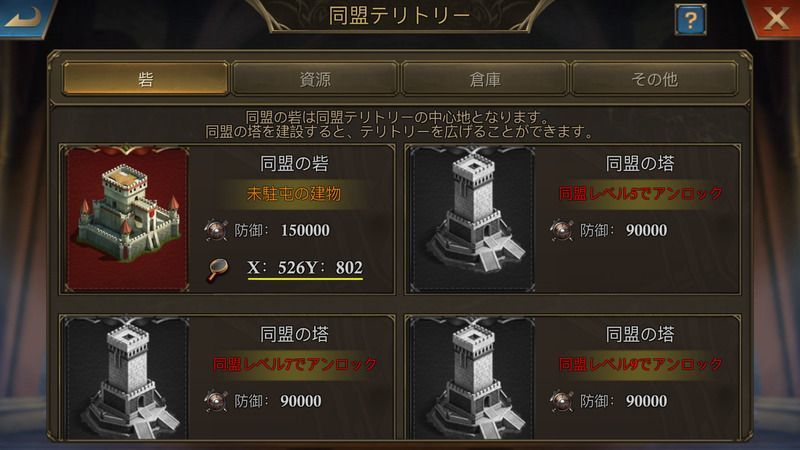The height and width of the screenshot is (450, 800).
Task: Click the tower thumbnail unlocked at level 9
Action: click(473, 378)
